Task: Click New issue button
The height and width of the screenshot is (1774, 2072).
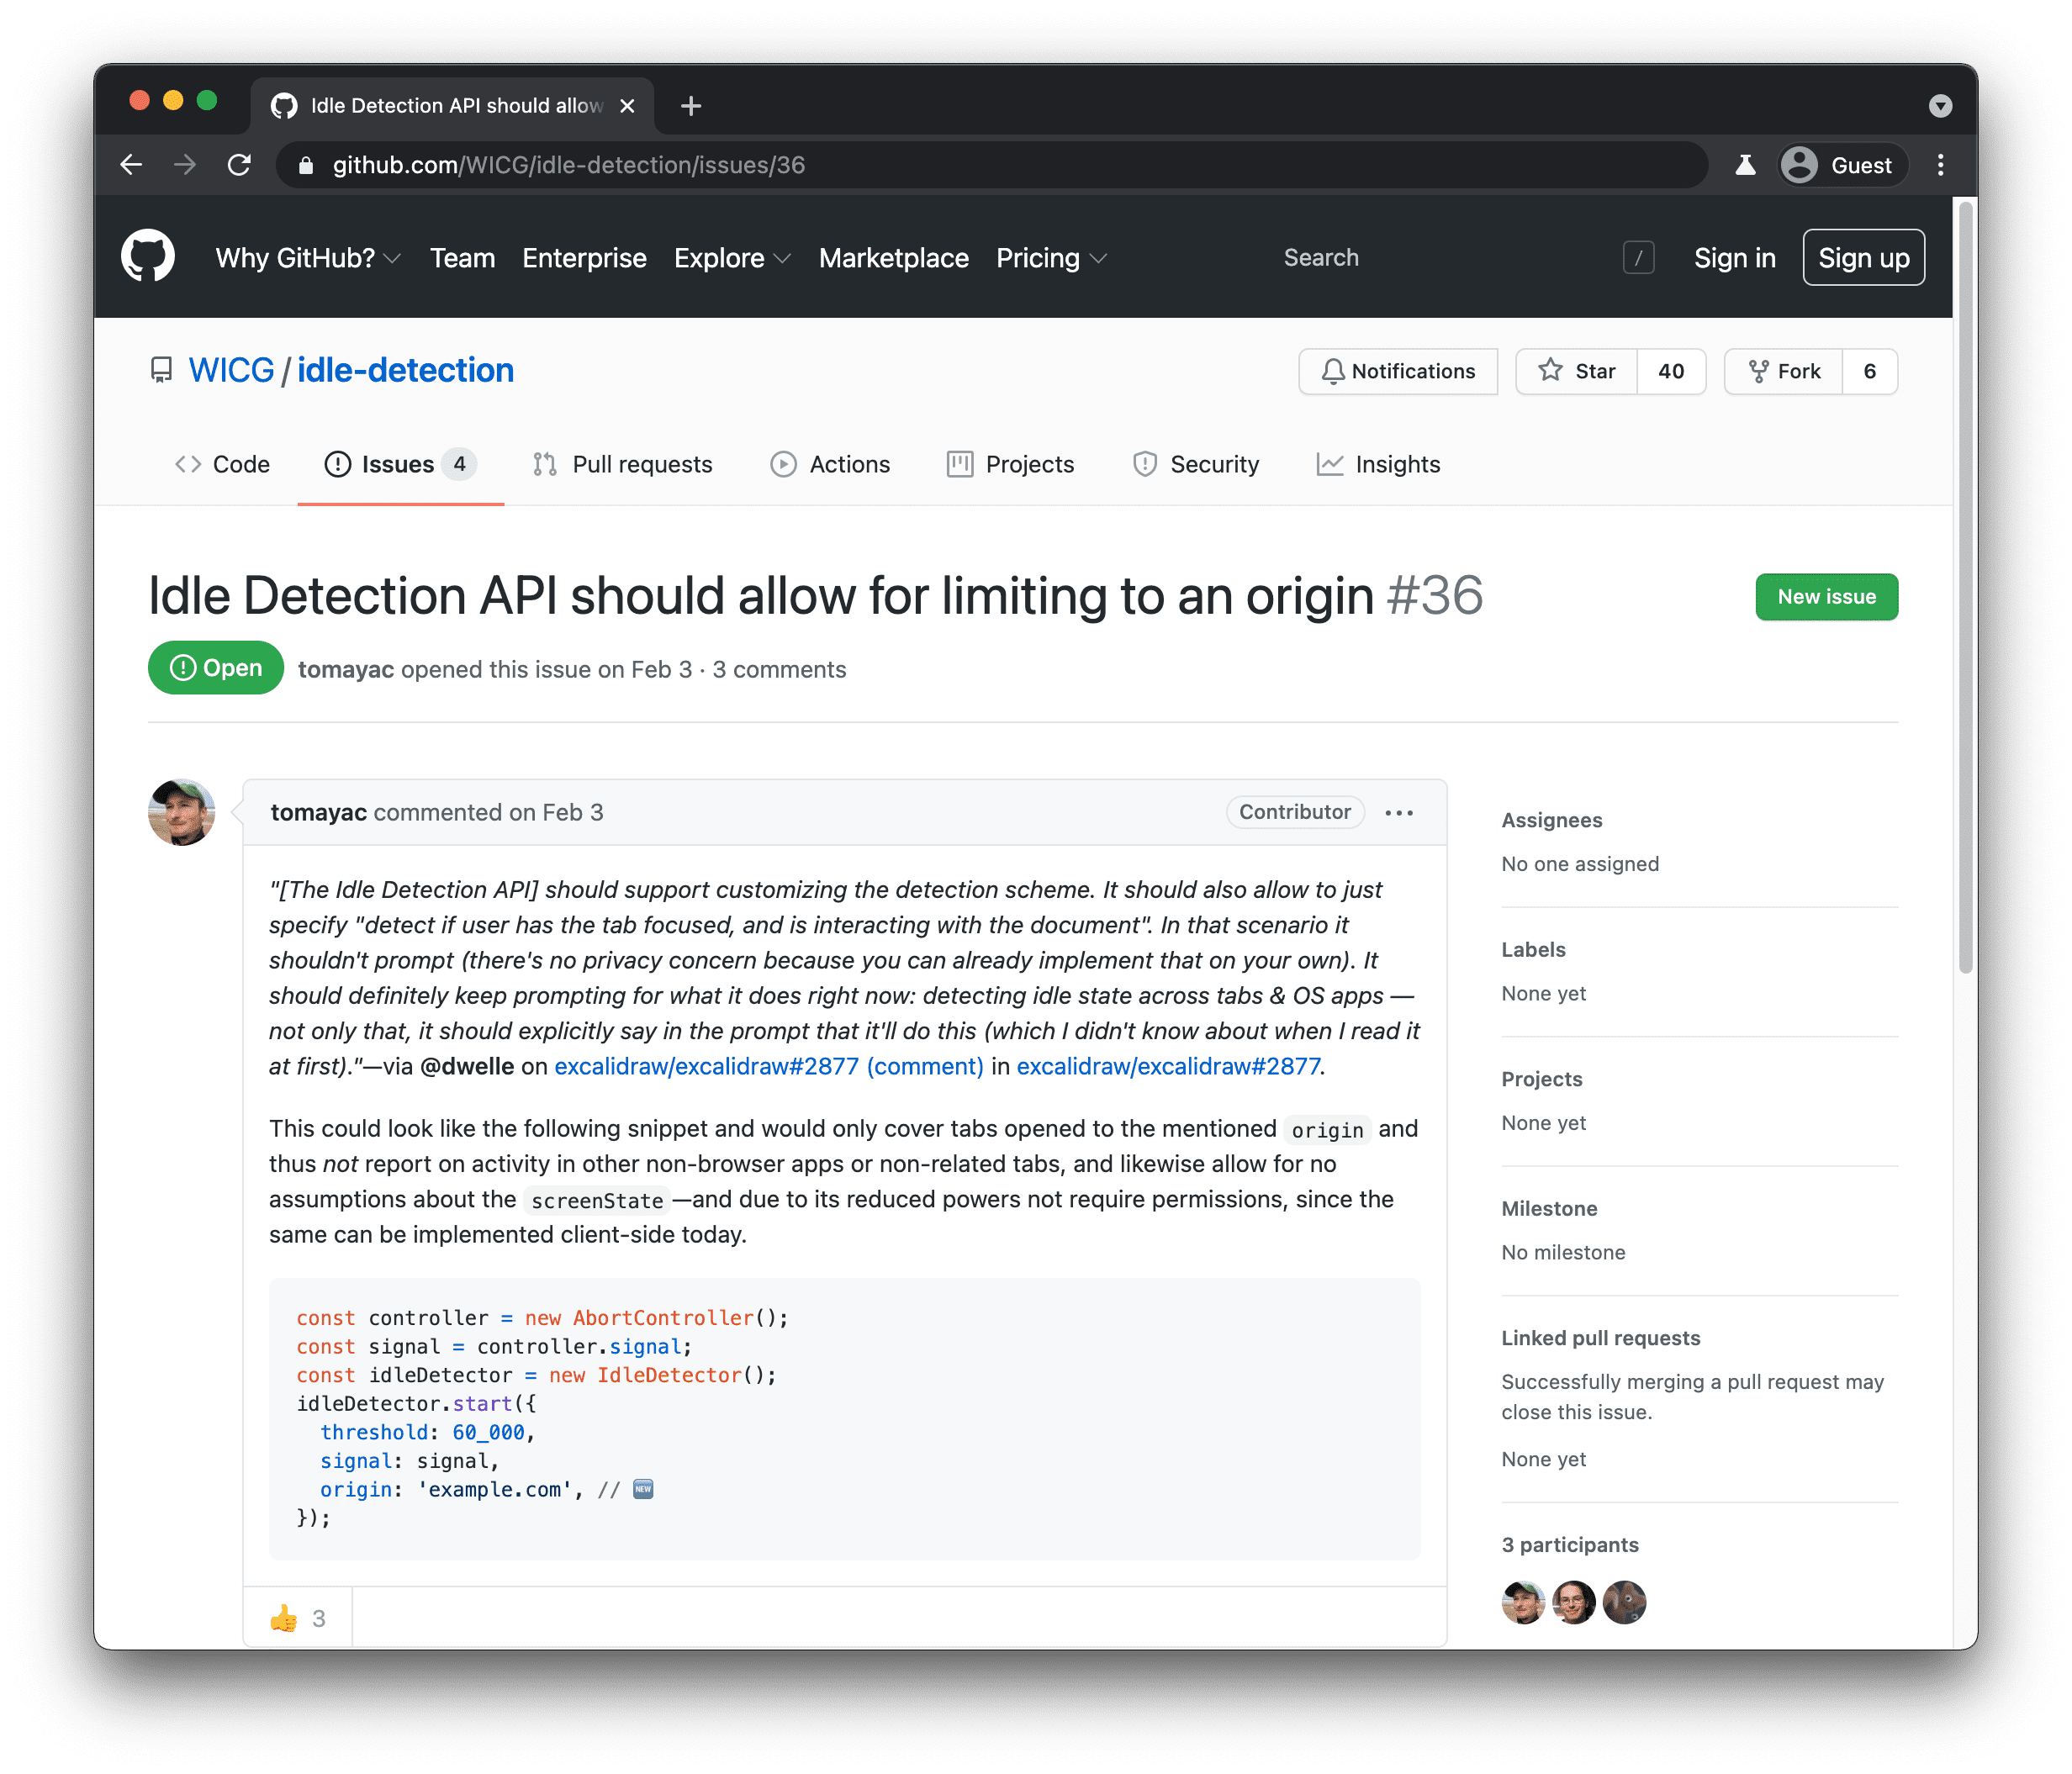Action: pos(1826,595)
